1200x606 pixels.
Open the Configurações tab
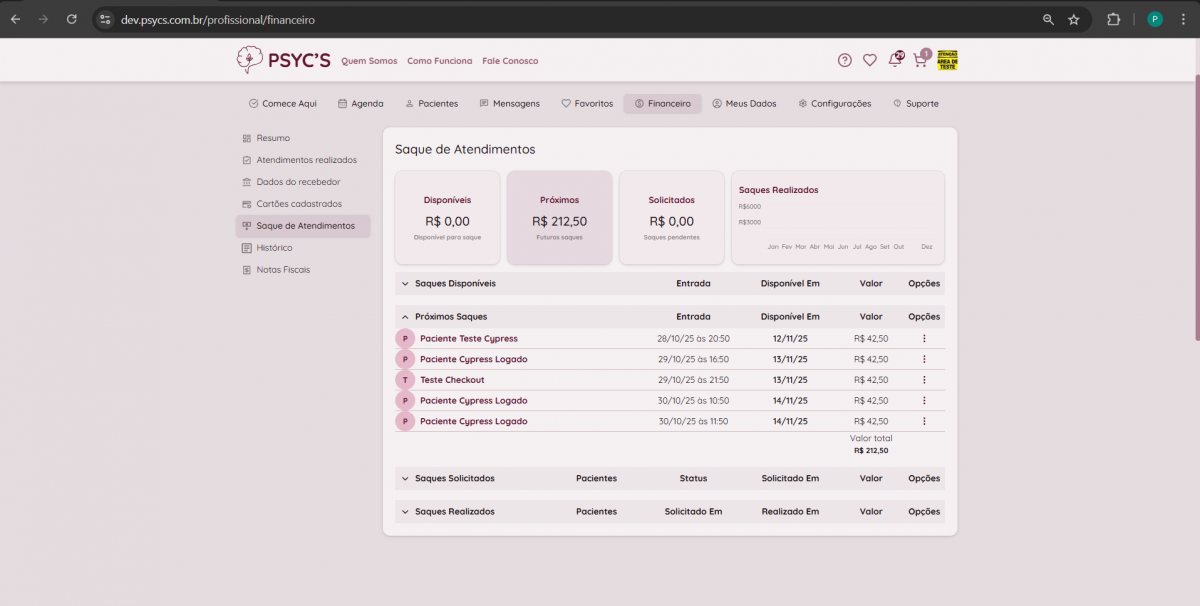[x=834, y=104]
